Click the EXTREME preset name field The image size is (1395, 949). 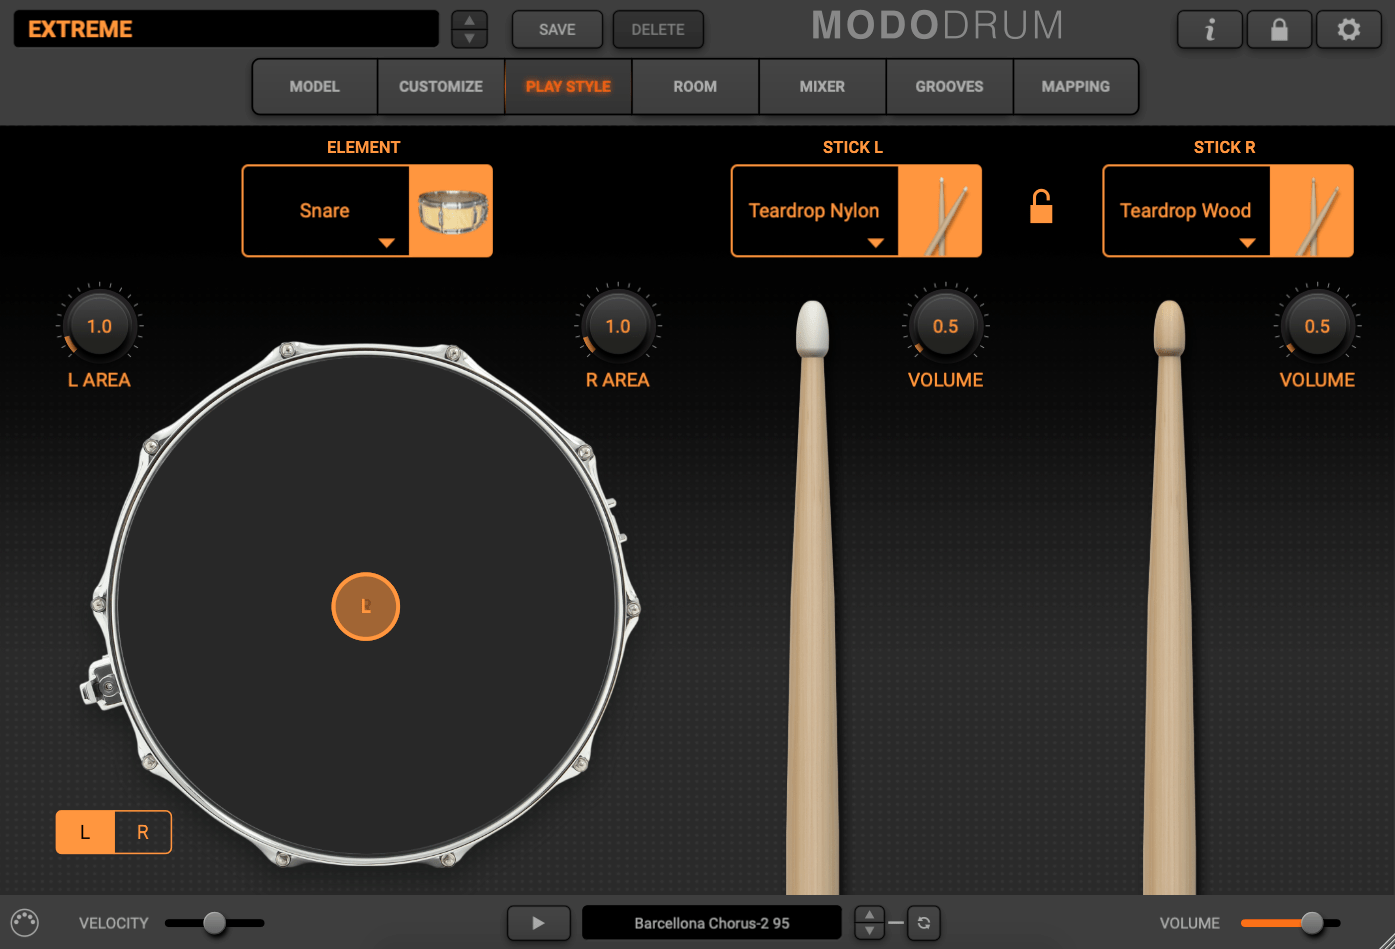pos(226,29)
